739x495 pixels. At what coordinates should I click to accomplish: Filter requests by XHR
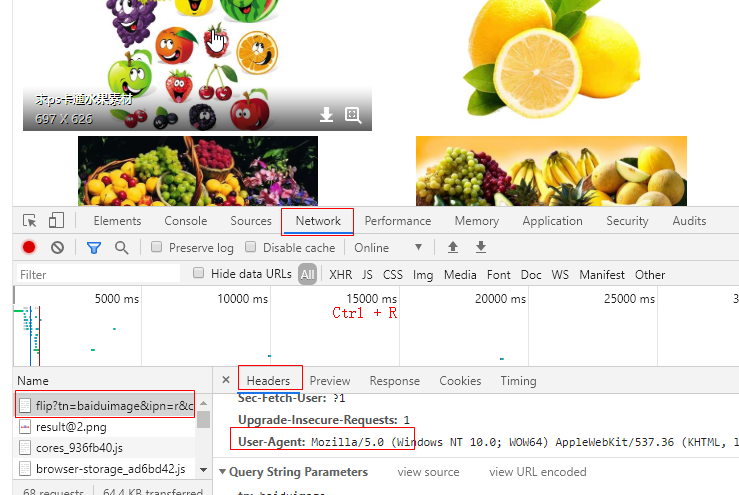[340, 275]
